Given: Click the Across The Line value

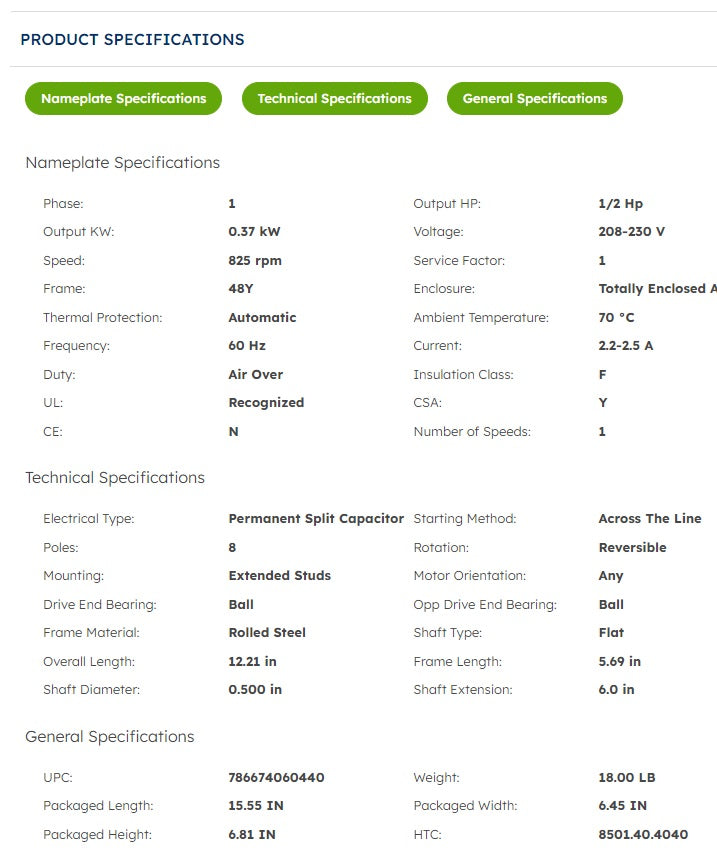Looking at the screenshot, I should tap(650, 519).
